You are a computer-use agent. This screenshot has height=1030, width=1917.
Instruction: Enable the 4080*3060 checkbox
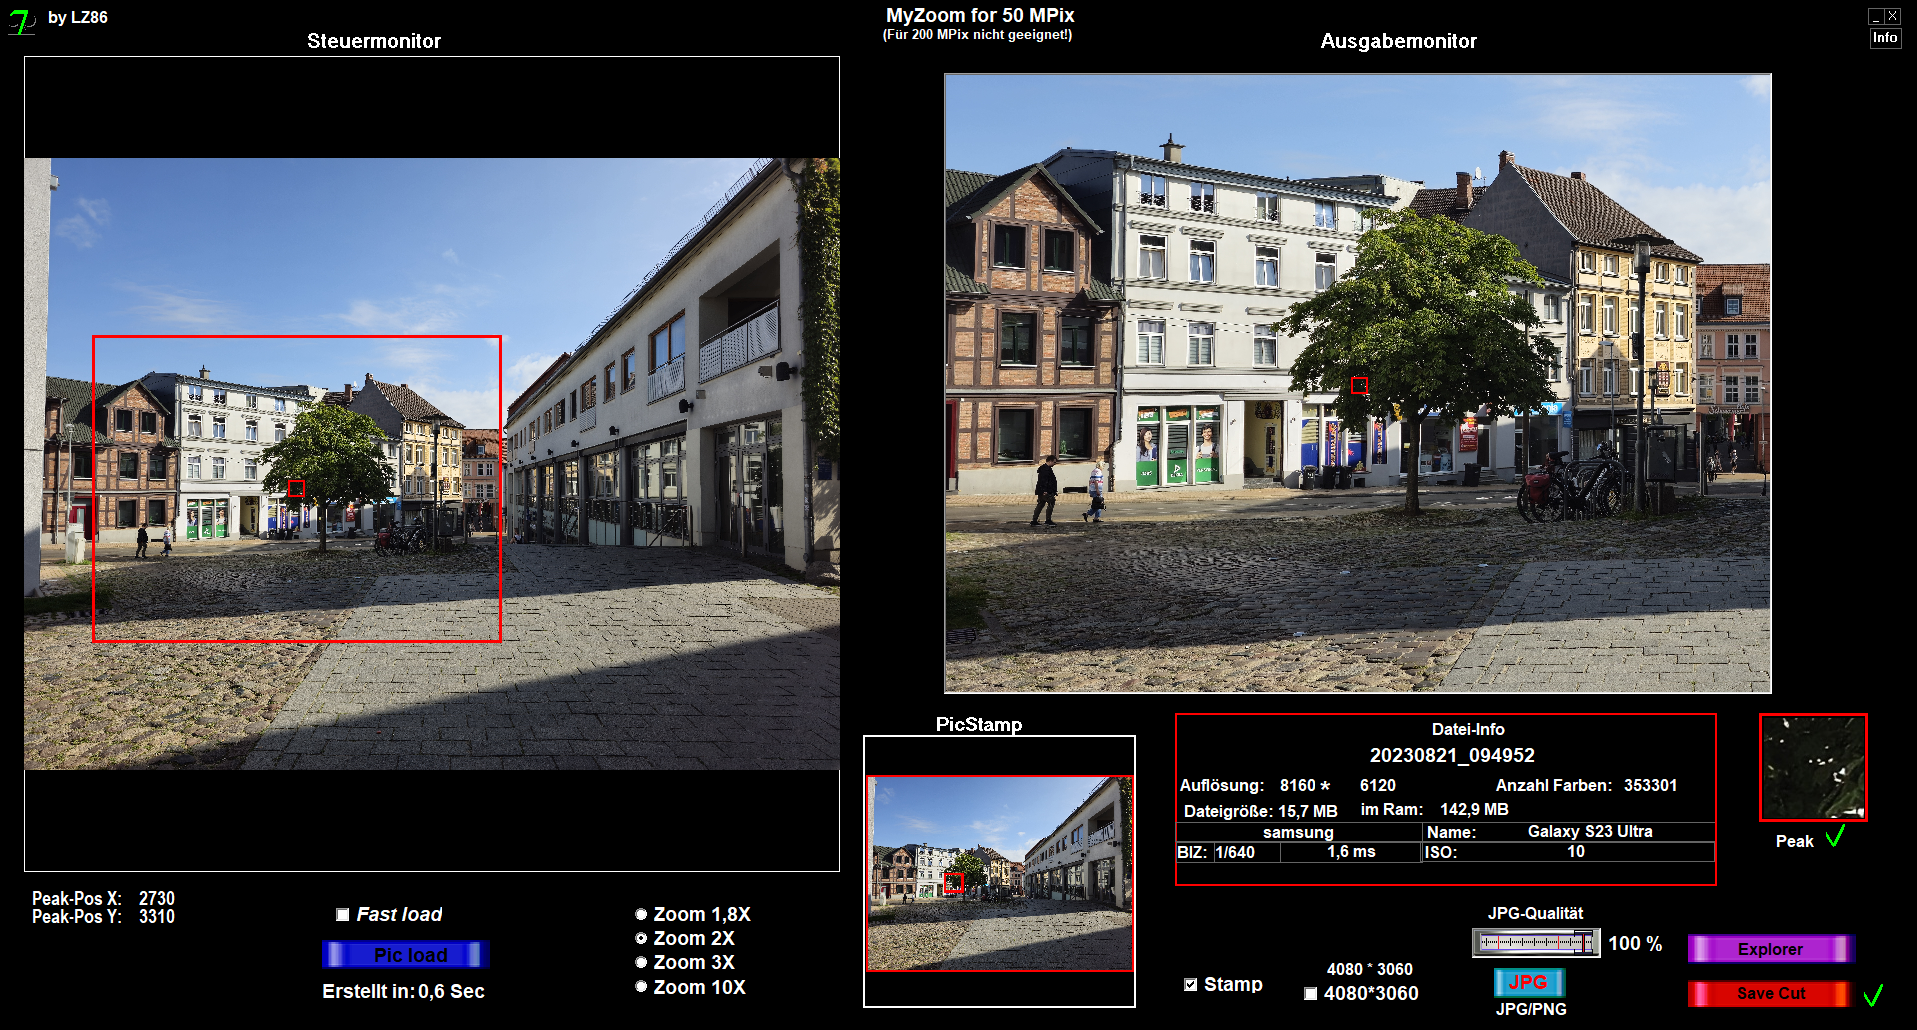coord(1310,994)
